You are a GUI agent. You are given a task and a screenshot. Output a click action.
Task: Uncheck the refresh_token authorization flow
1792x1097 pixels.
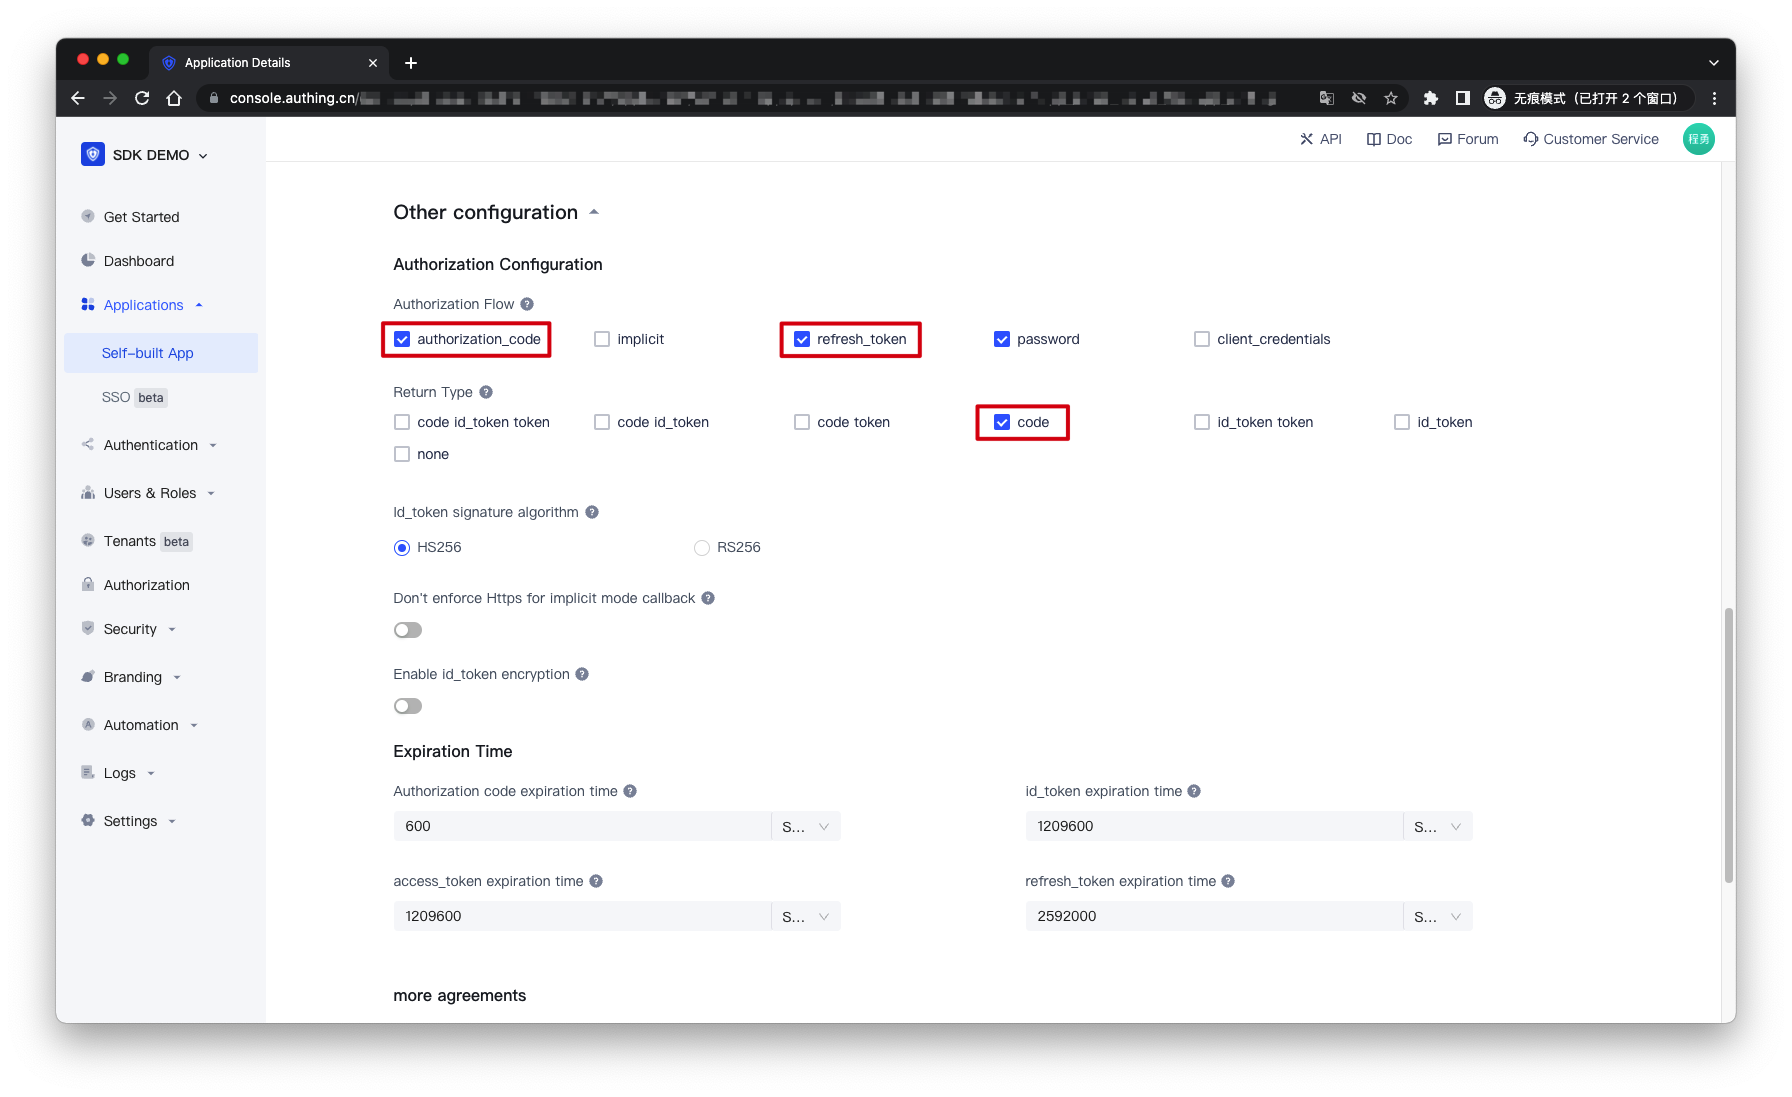(801, 339)
